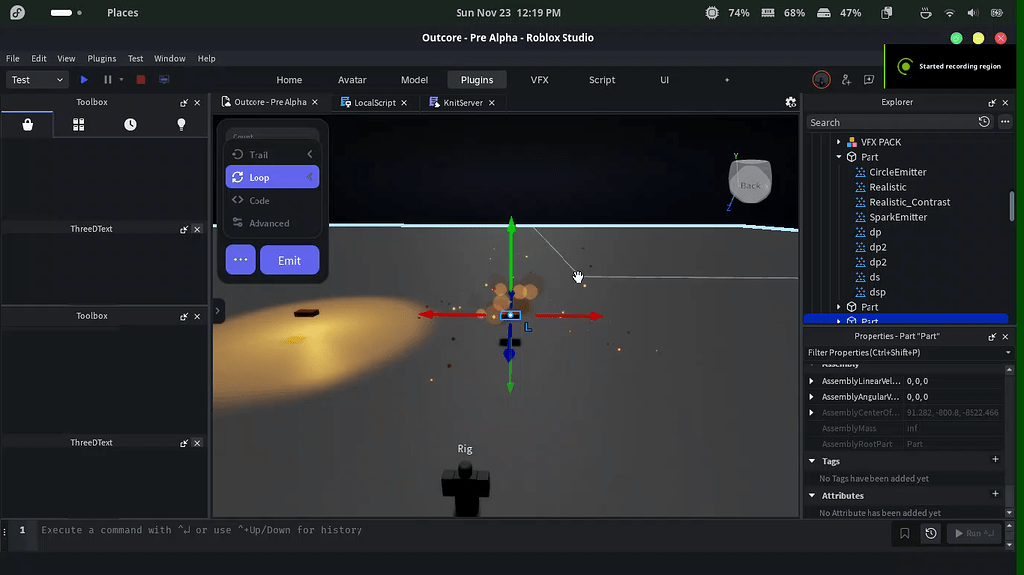Screen dimensions: 1024x575
Task: Expand the Part node below dsp
Action: (839, 307)
